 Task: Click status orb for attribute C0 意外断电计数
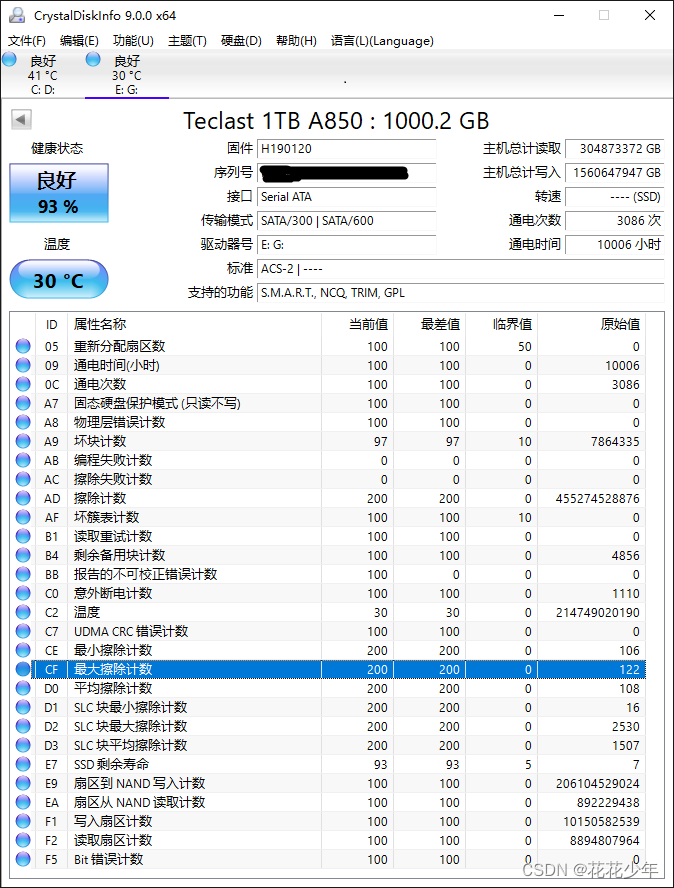click(x=23, y=593)
